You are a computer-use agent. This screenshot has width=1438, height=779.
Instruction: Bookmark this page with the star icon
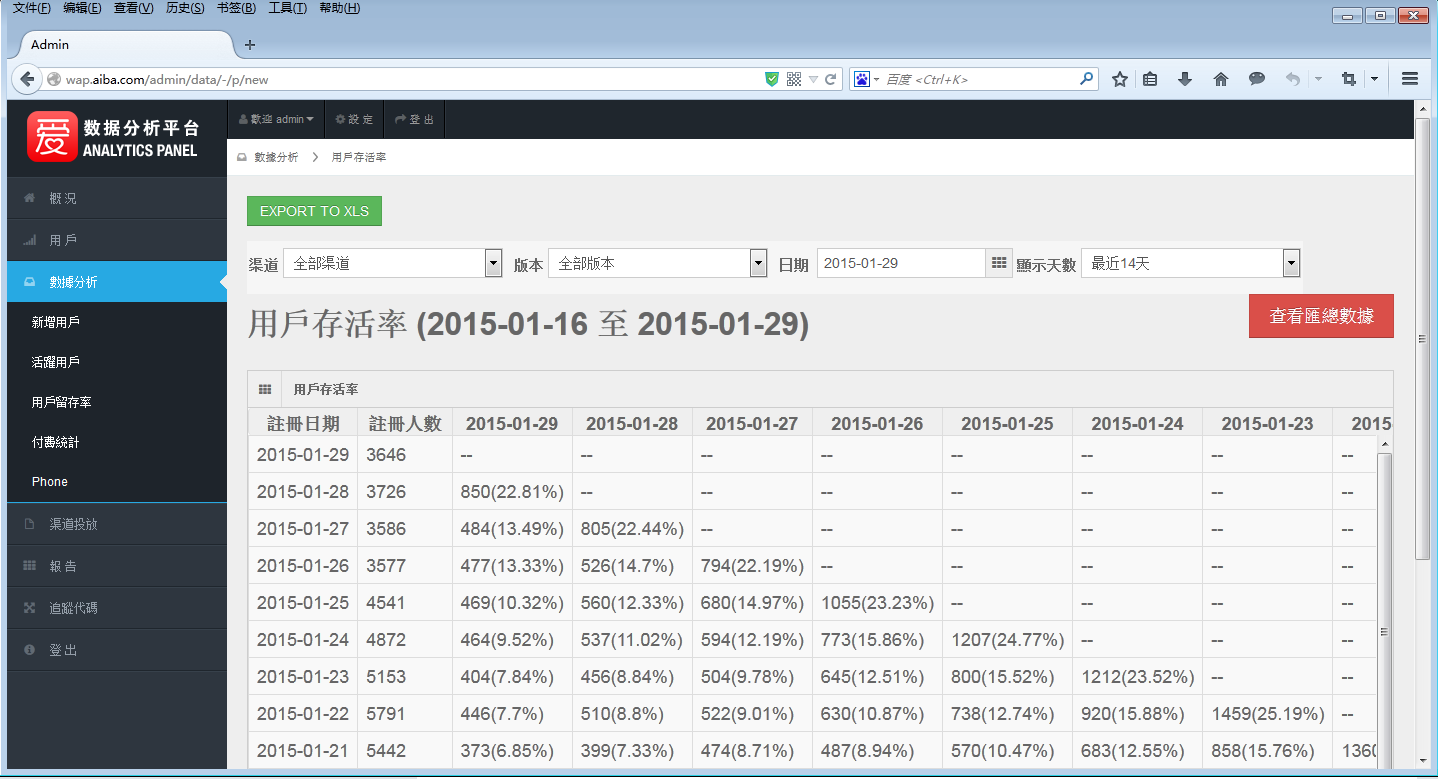point(1120,79)
